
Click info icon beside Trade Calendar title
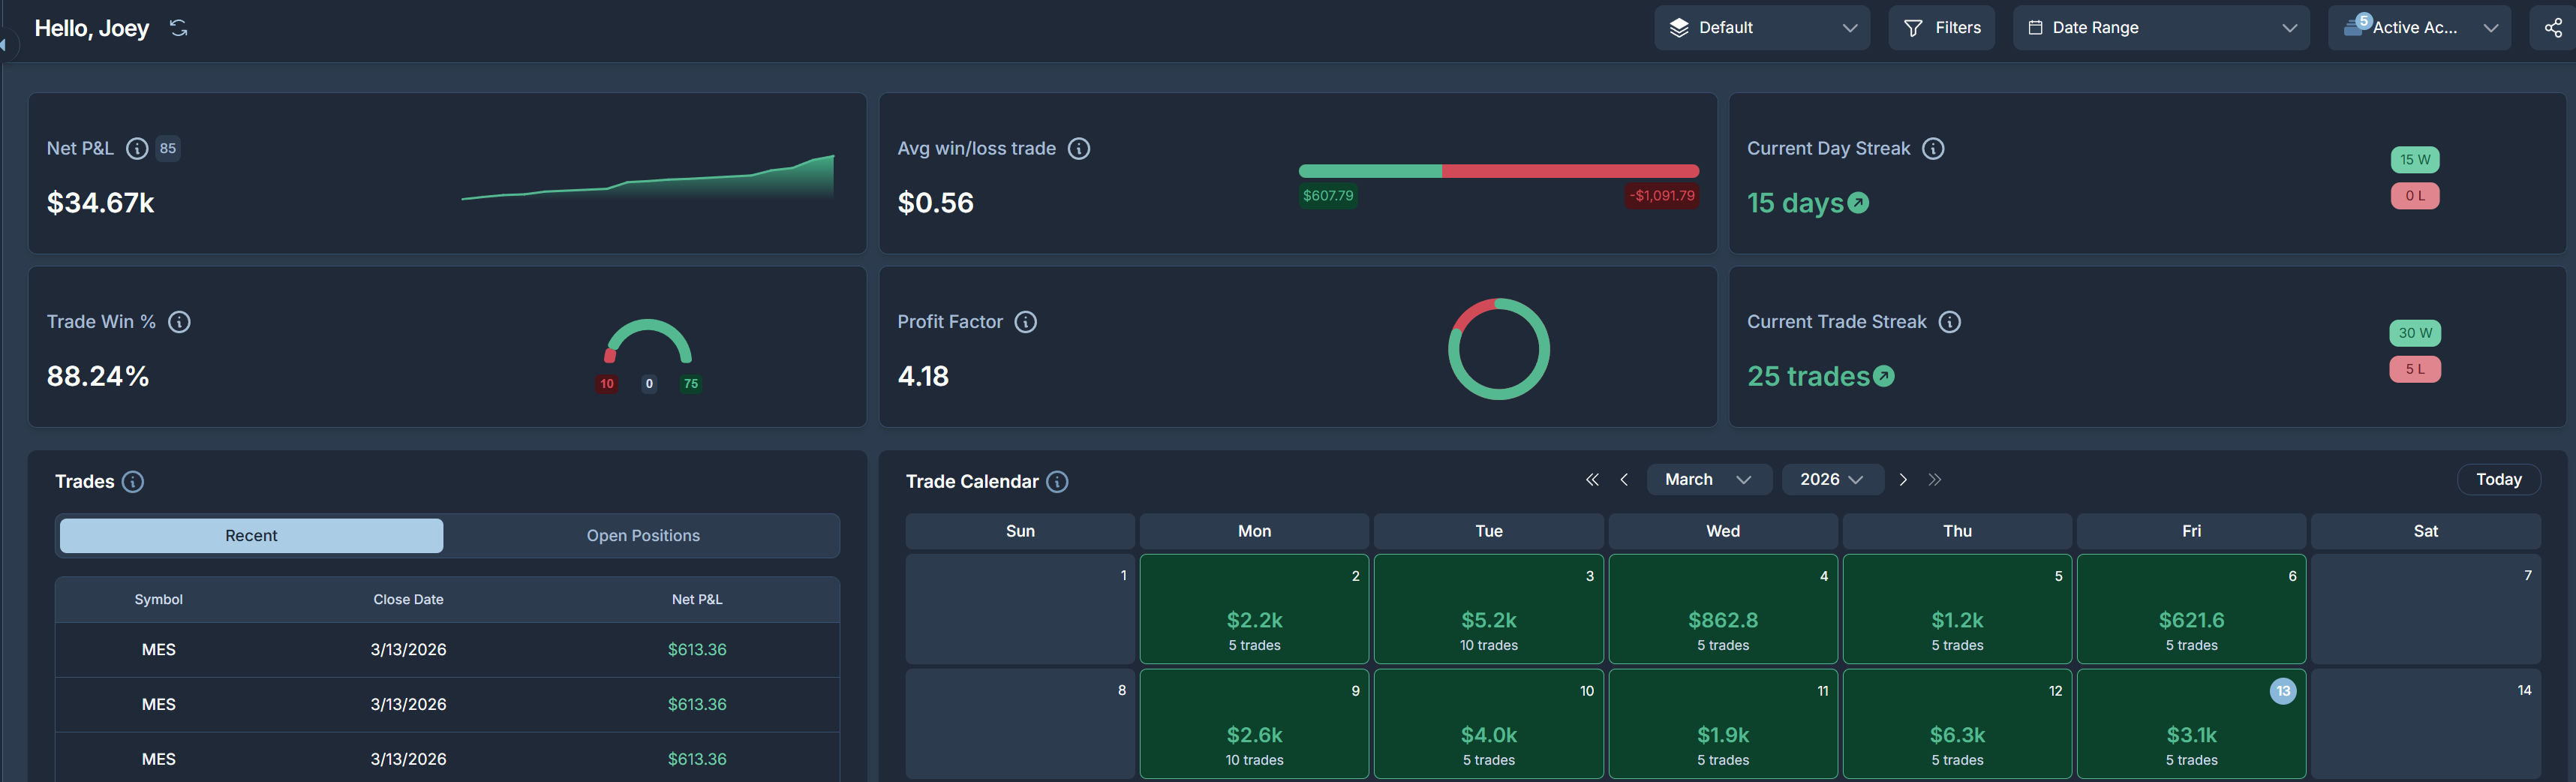pos(1057,482)
